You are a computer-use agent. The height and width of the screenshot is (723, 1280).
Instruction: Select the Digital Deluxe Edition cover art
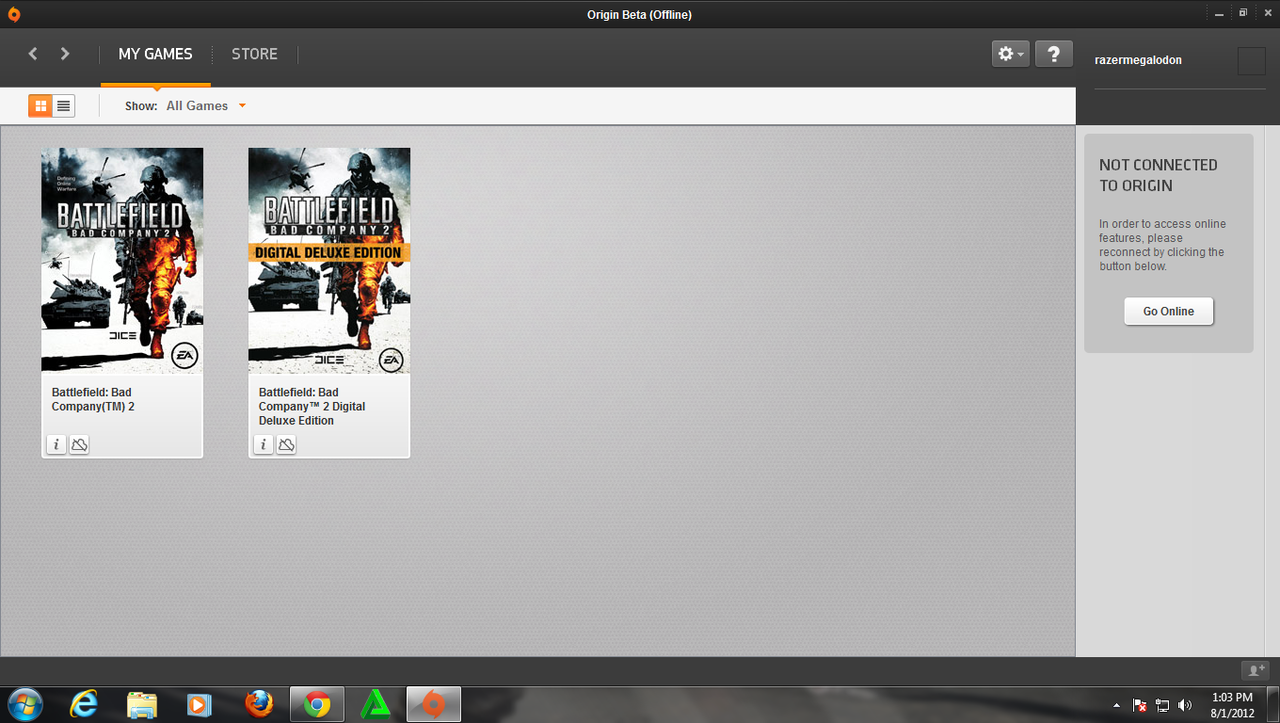point(329,260)
